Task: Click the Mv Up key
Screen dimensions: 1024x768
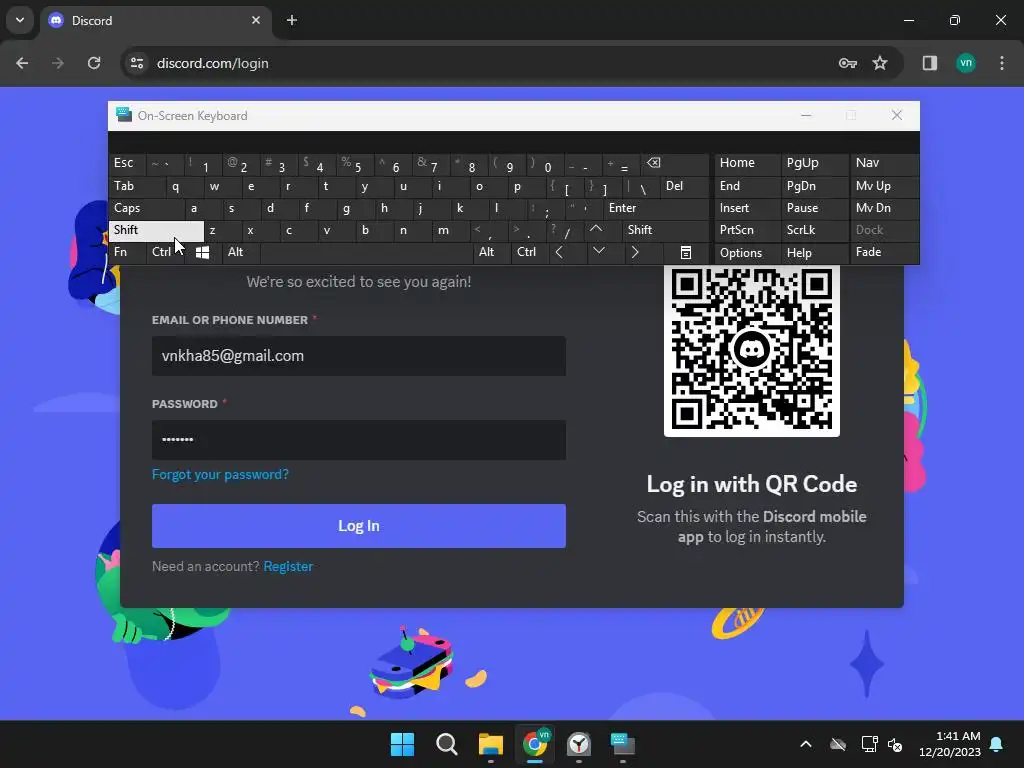Action: point(884,186)
